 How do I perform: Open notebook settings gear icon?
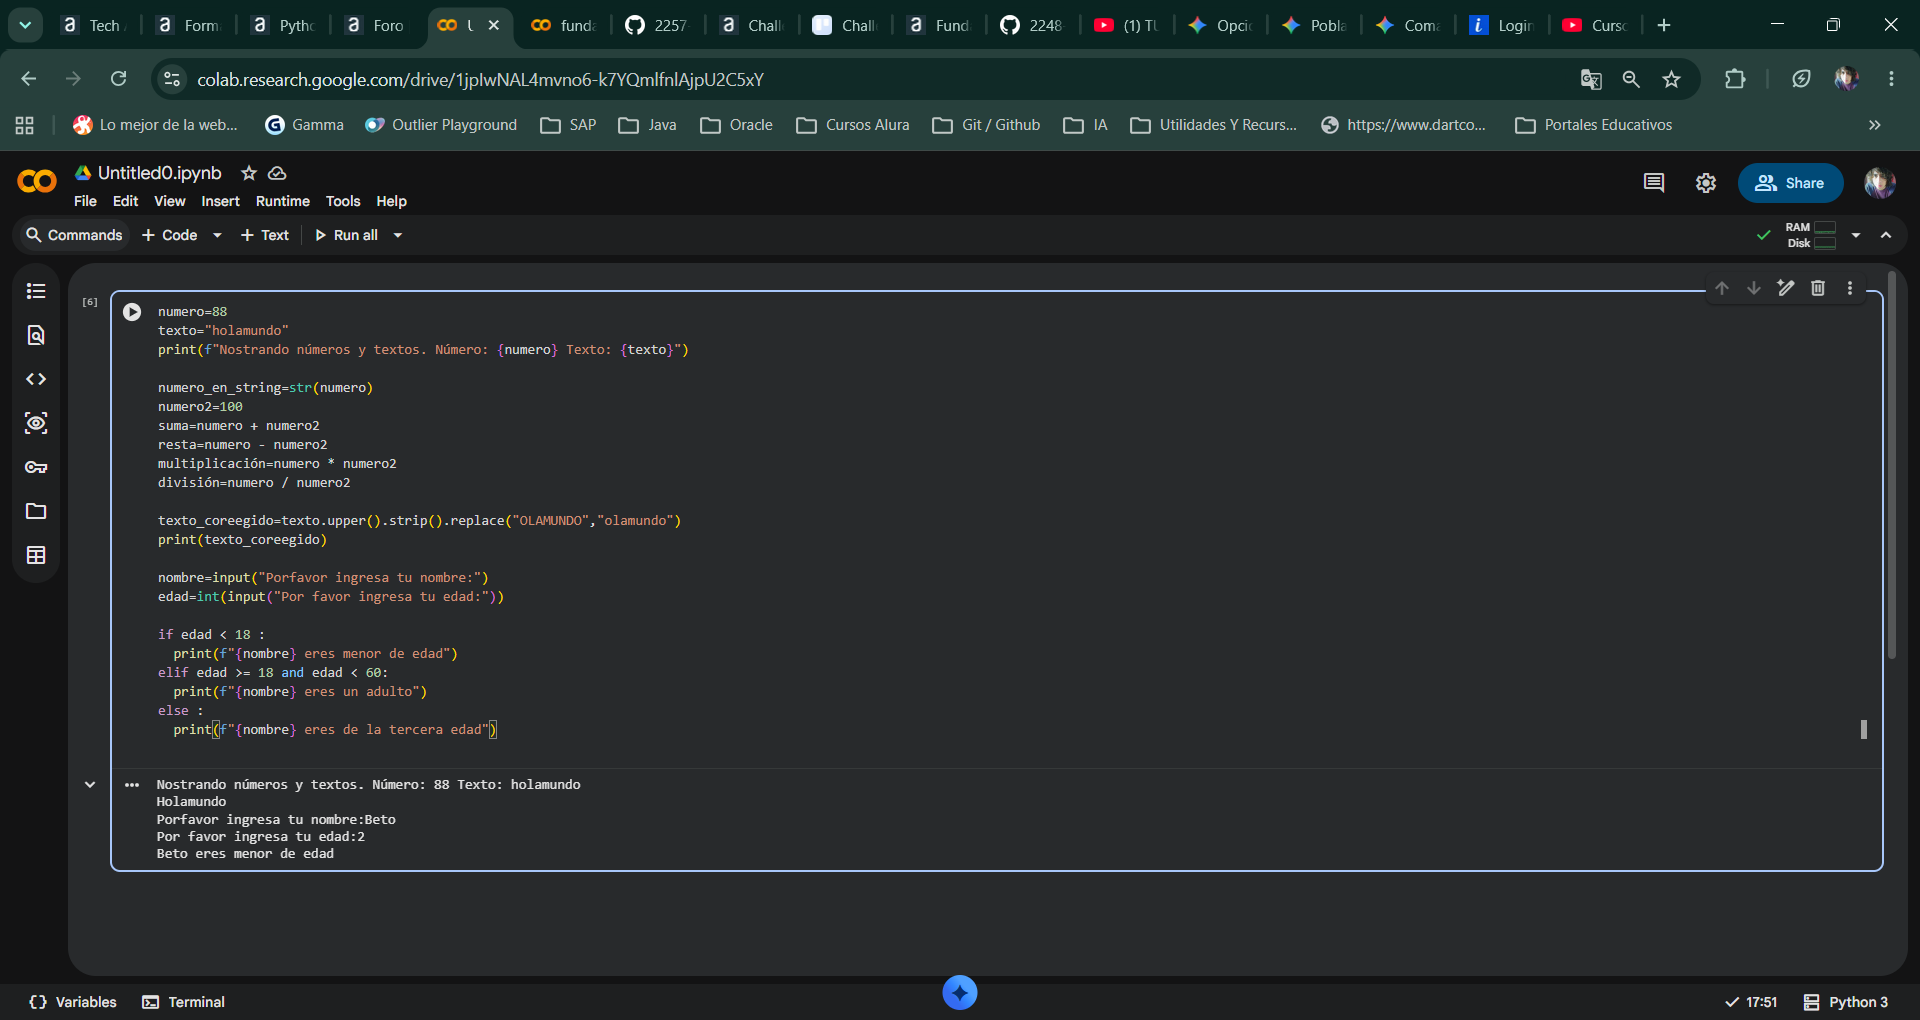[x=1706, y=183]
